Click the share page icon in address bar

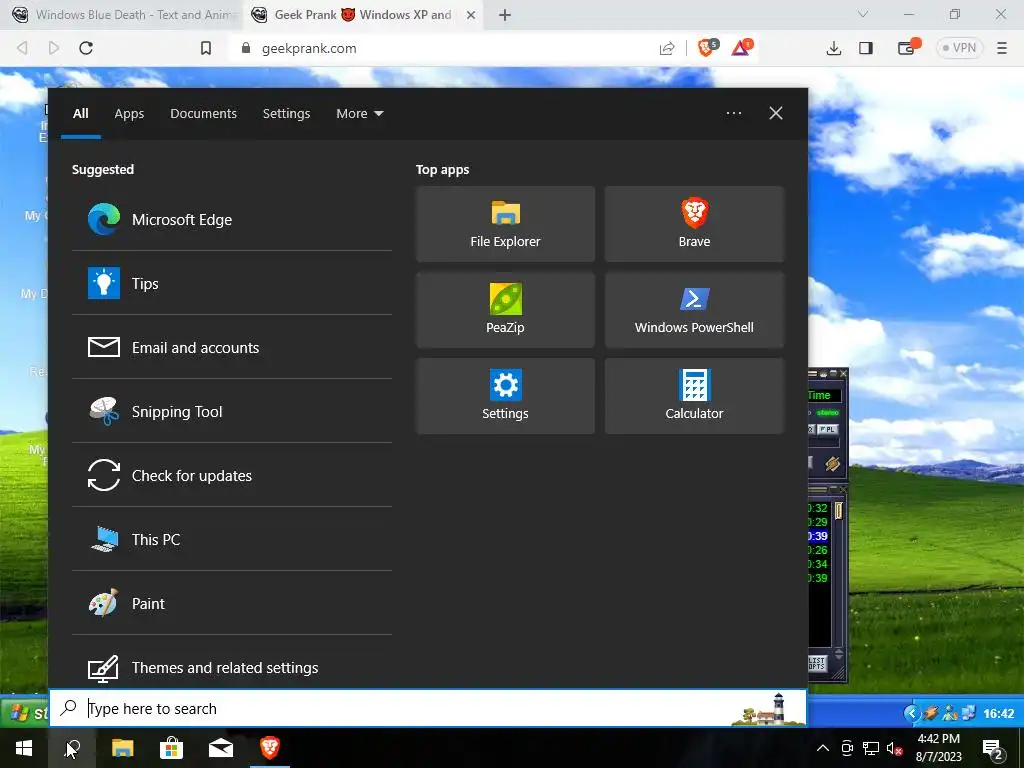(667, 48)
